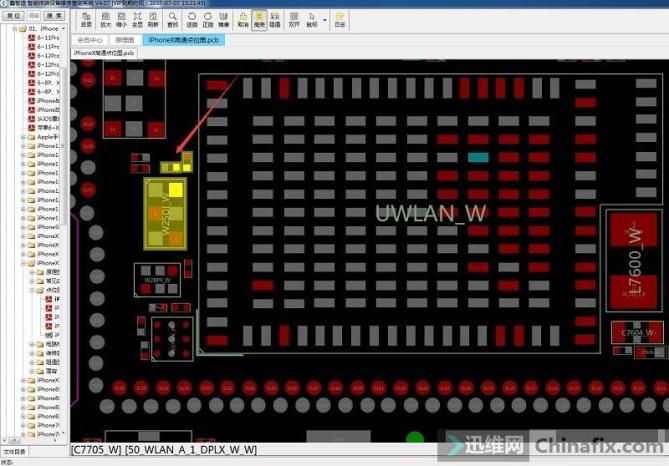Toggle the cancel (取消) selection button
Screen dimensions: 669x466
243,18
